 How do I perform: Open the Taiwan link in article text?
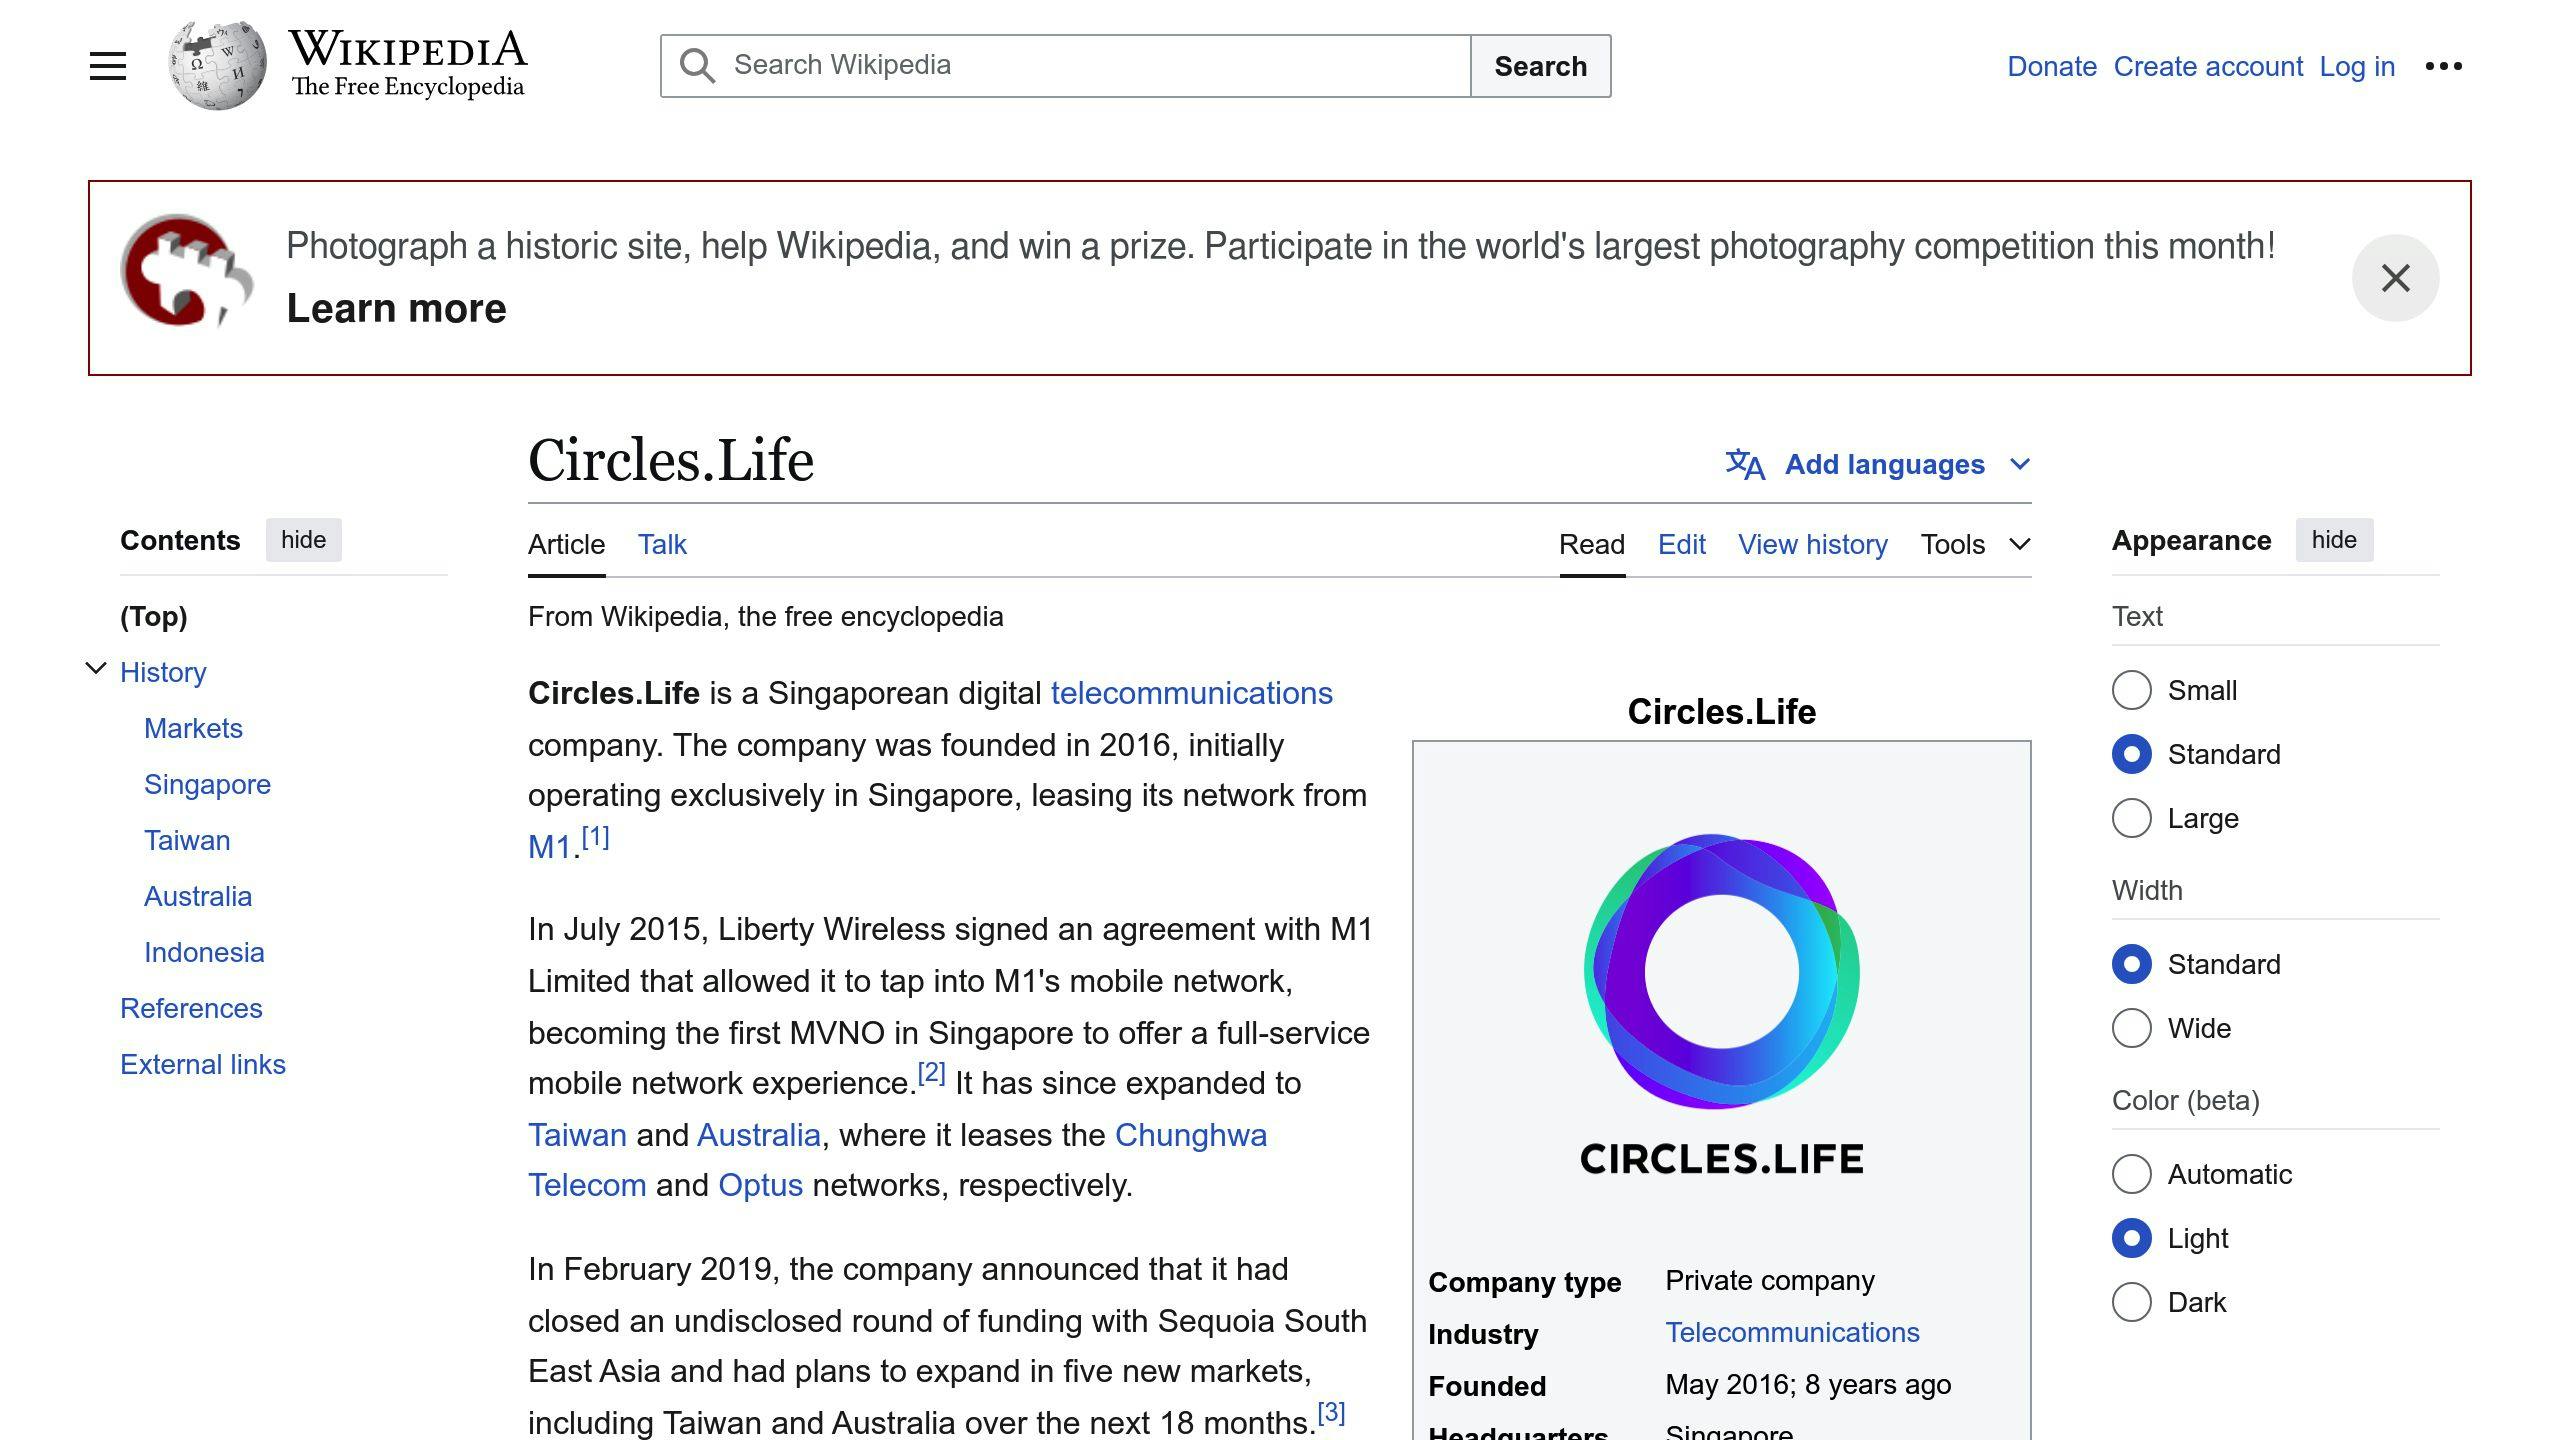(x=577, y=1135)
